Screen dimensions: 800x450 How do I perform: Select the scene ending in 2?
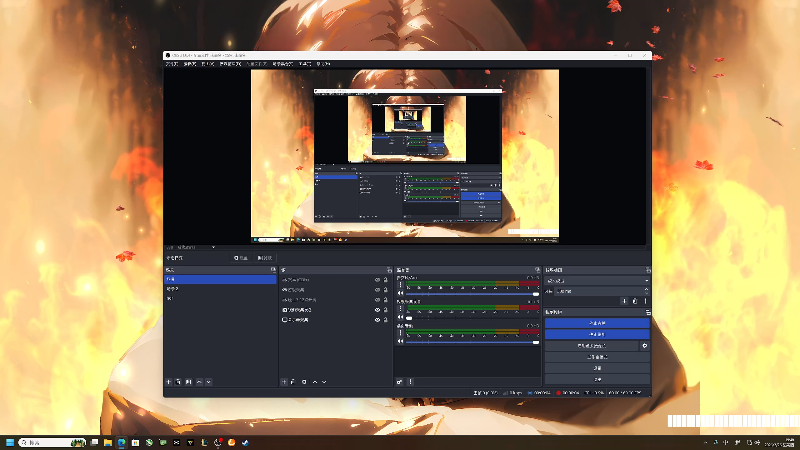point(220,289)
